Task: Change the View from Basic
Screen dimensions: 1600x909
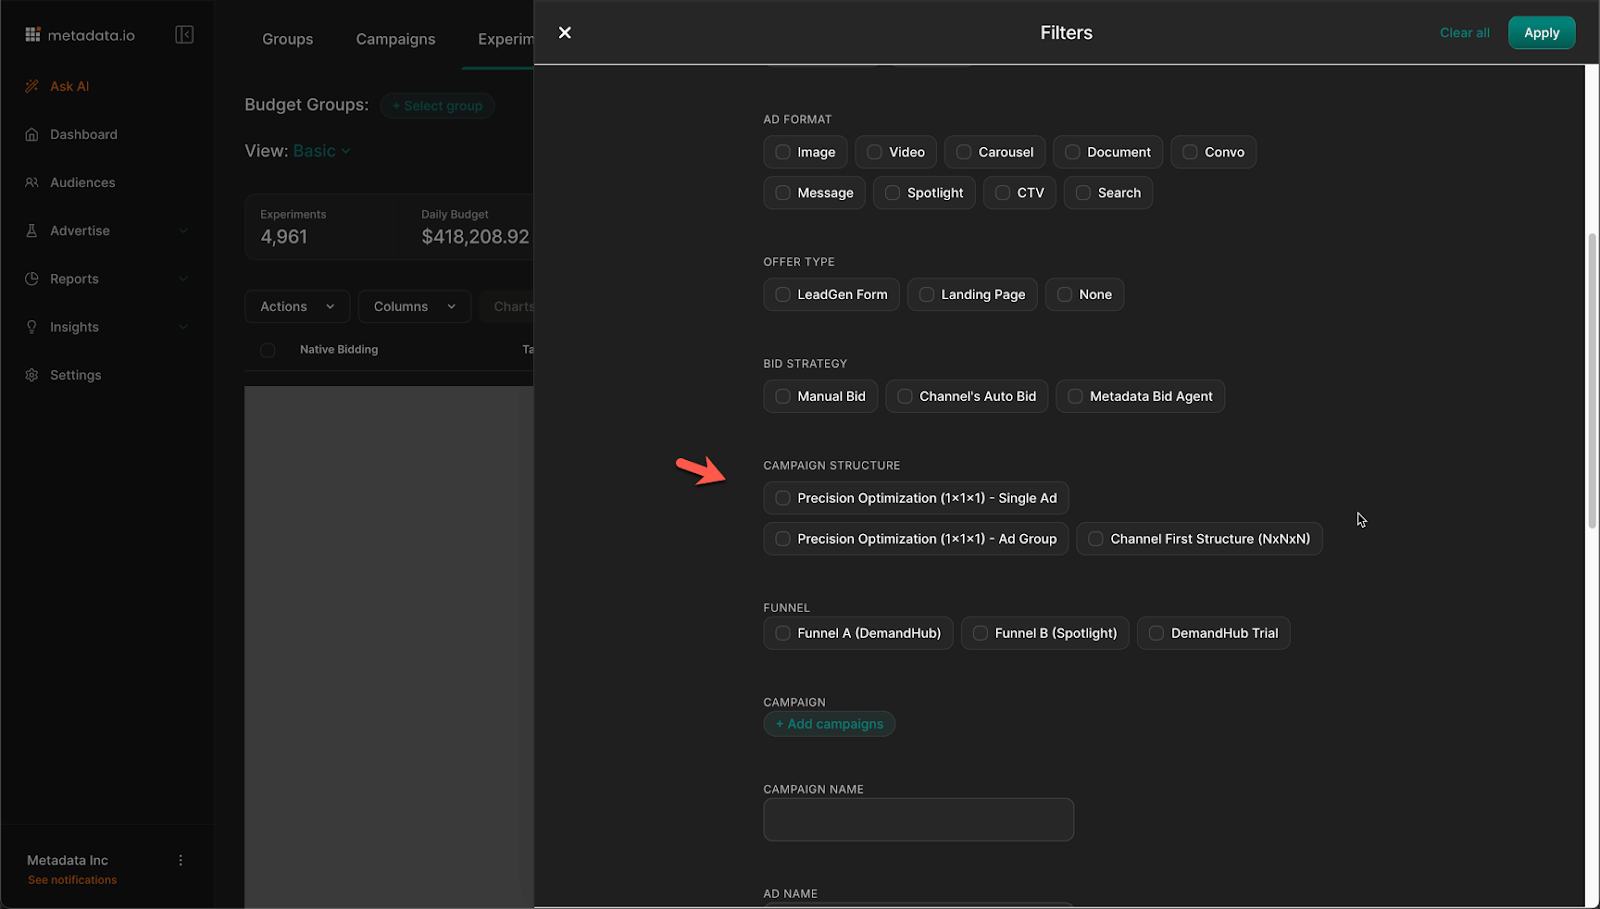Action: [x=320, y=150]
